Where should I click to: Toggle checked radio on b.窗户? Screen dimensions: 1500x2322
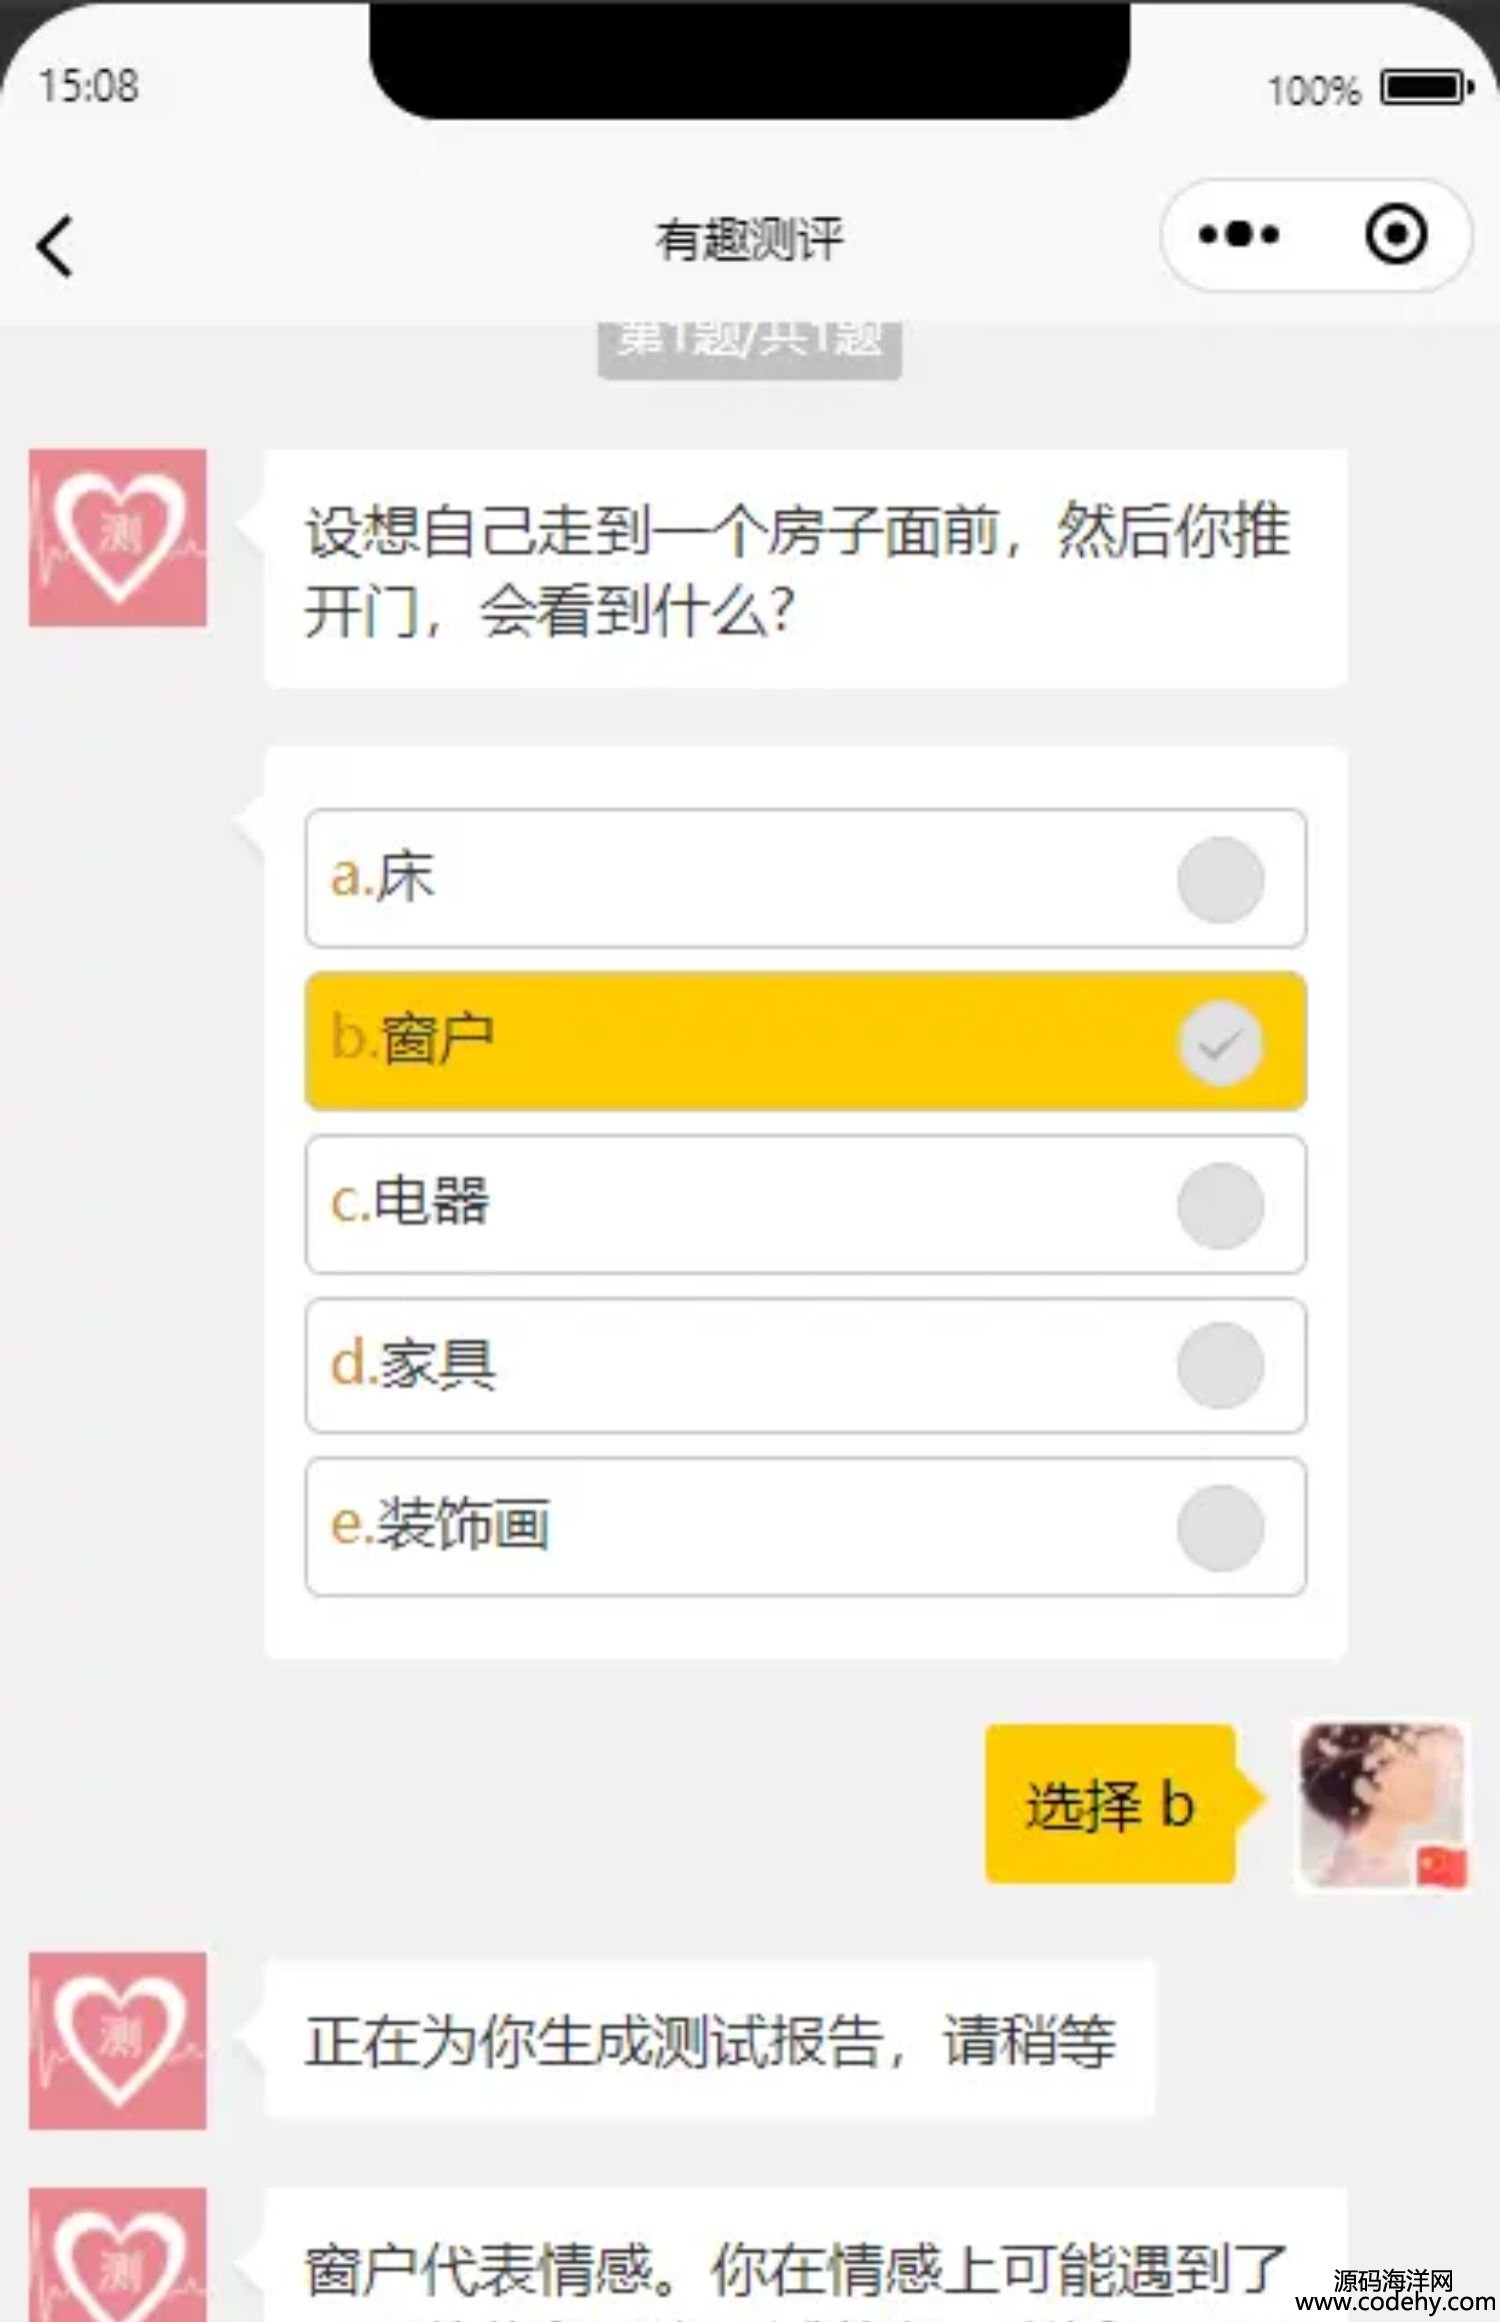pyautogui.click(x=1220, y=1043)
